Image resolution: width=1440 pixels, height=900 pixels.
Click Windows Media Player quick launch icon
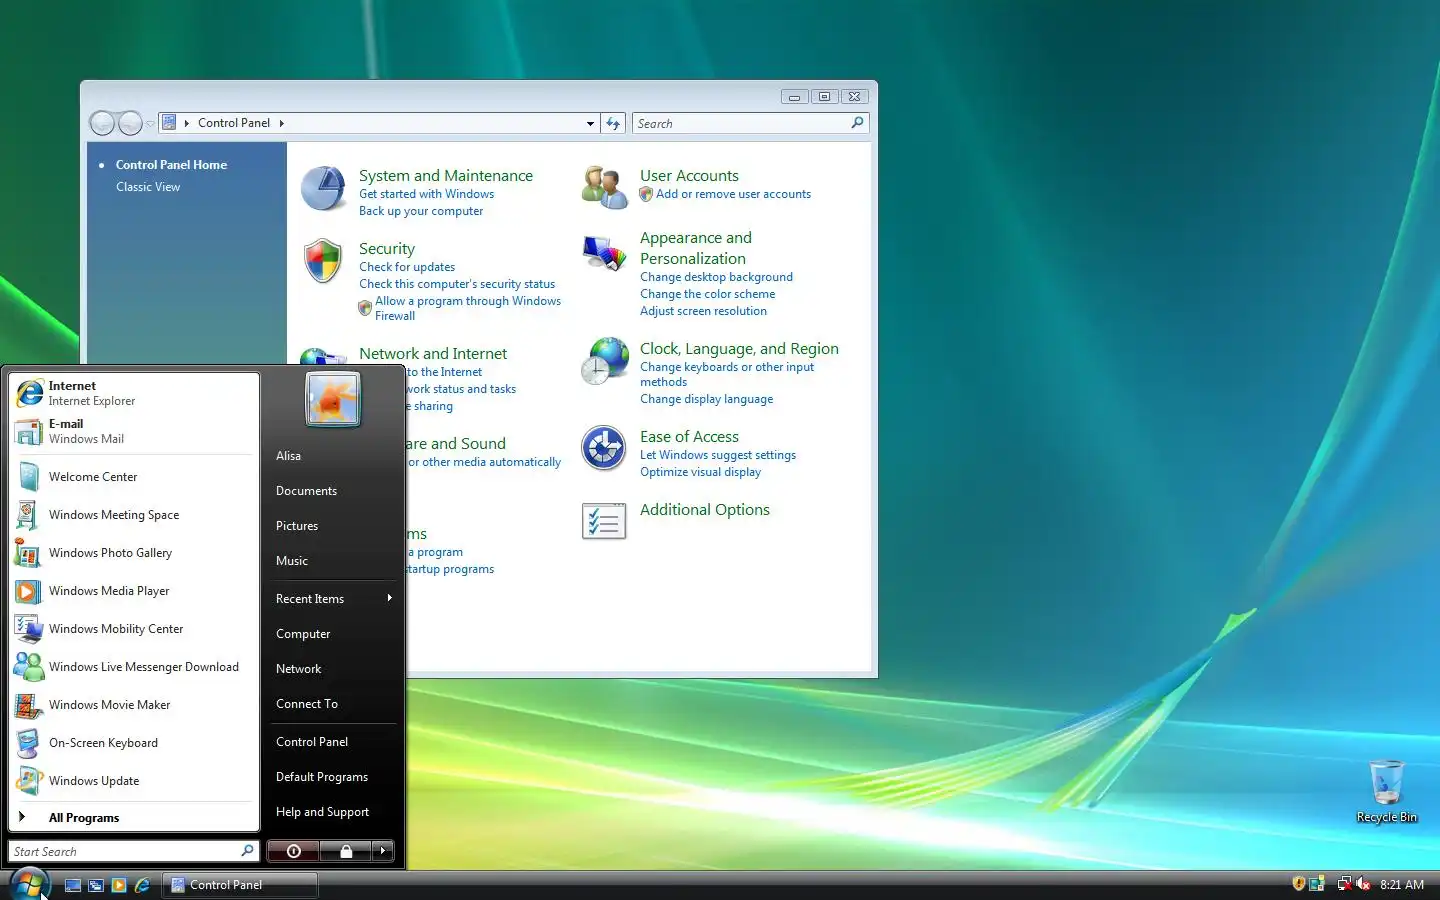(x=119, y=885)
